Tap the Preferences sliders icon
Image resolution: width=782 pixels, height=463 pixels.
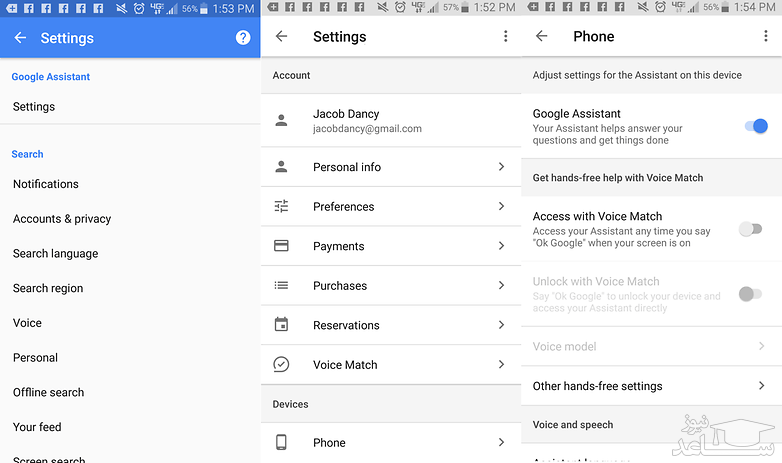click(281, 206)
